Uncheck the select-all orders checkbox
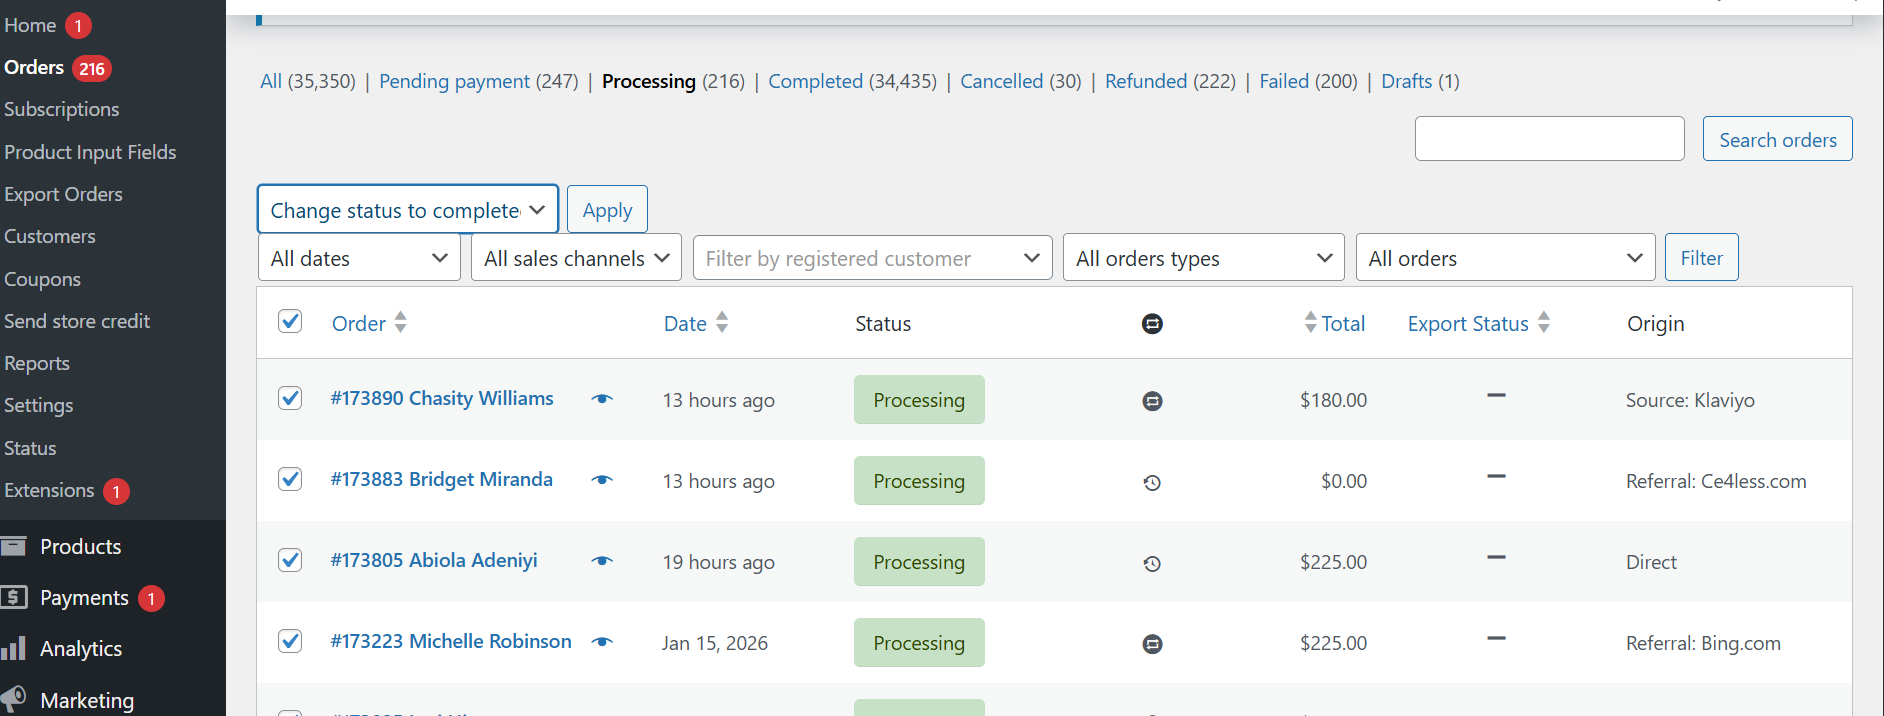This screenshot has height=716, width=1884. [x=290, y=321]
